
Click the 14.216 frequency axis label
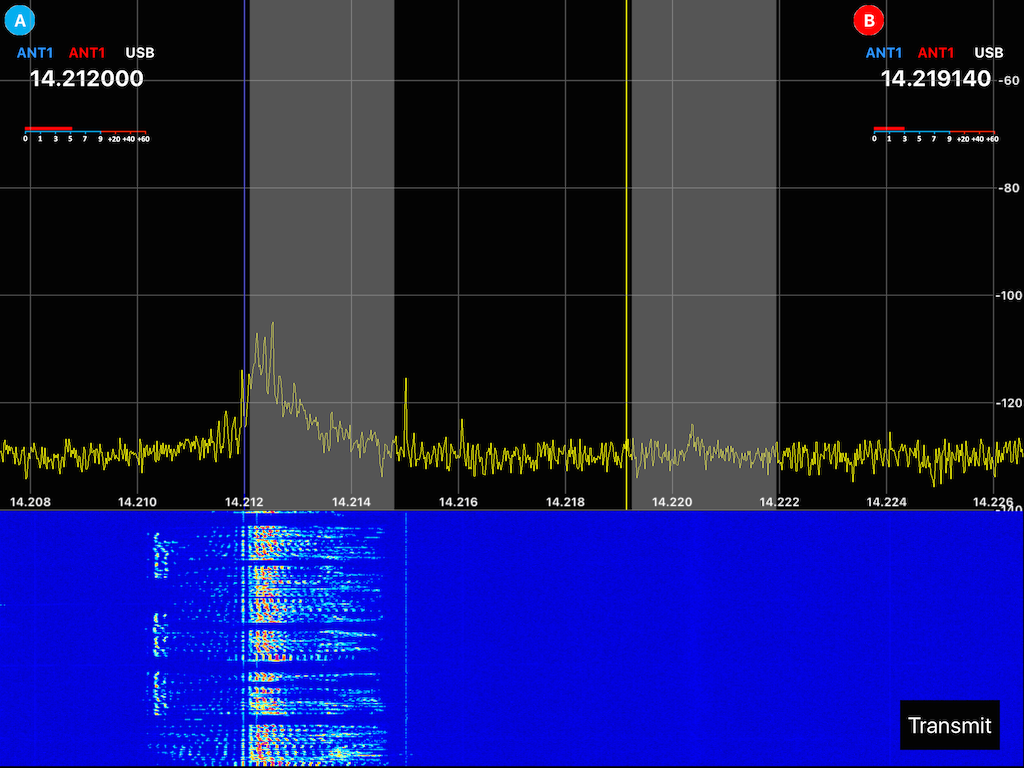tap(459, 502)
